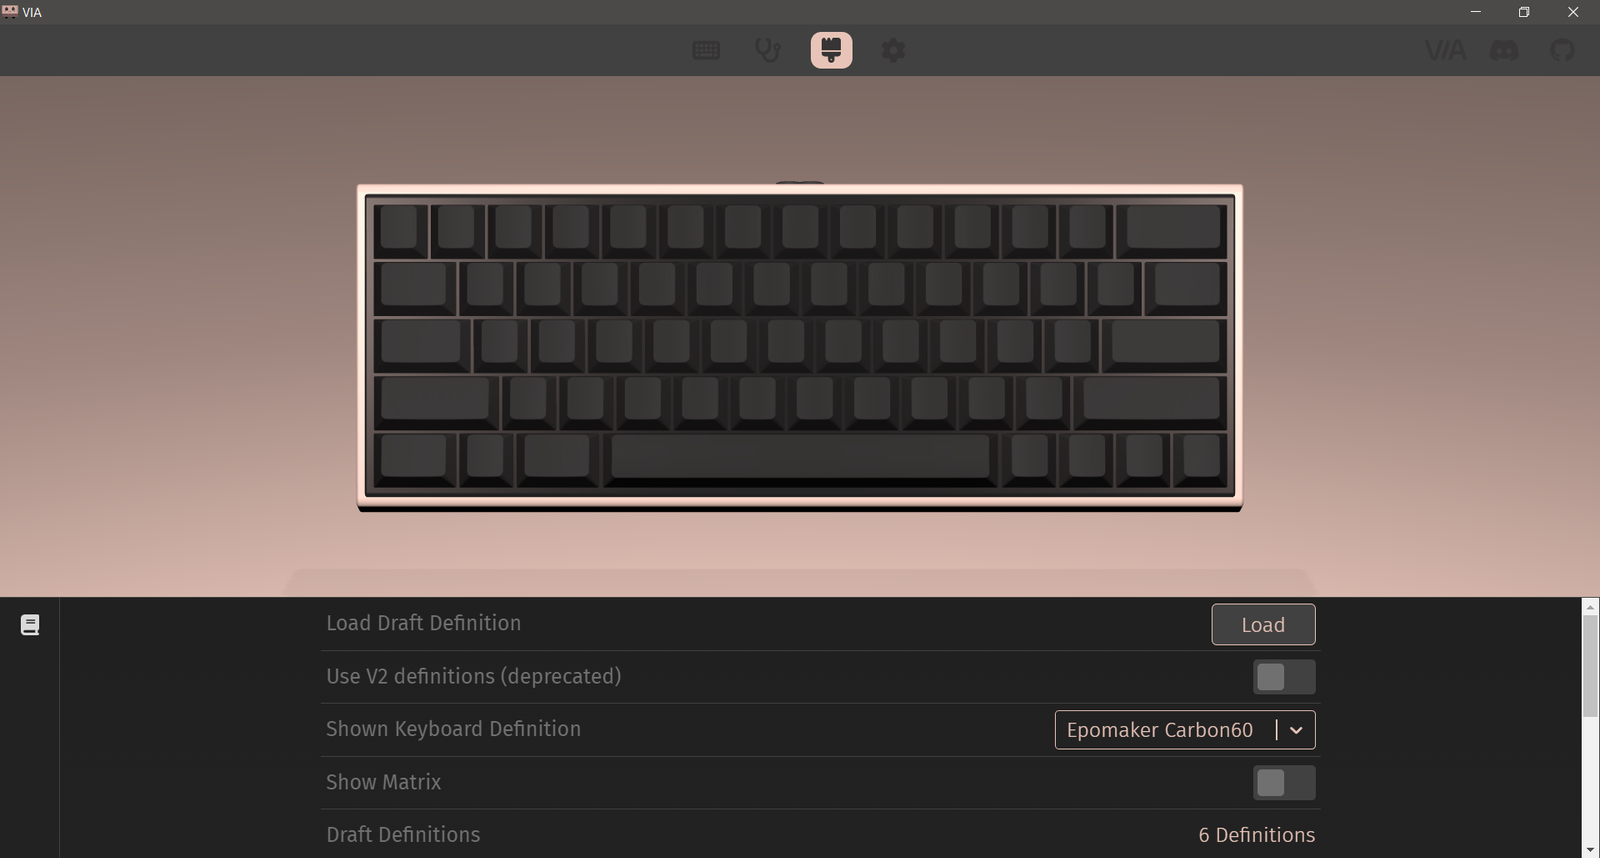
Task: Click the panel's vertical scrollbar thumb
Action: tap(1590, 666)
